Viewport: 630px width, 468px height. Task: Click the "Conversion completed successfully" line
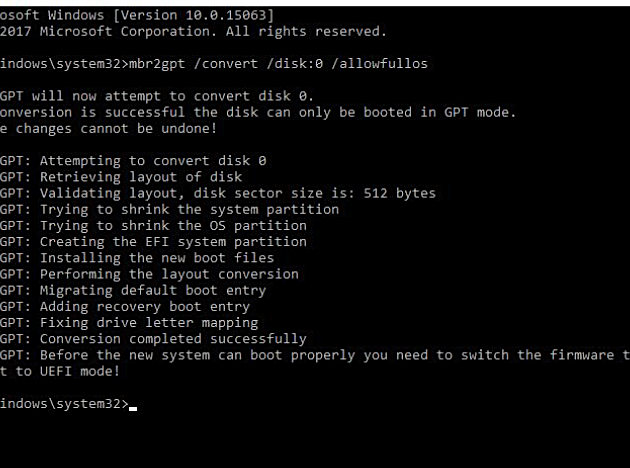(173, 339)
